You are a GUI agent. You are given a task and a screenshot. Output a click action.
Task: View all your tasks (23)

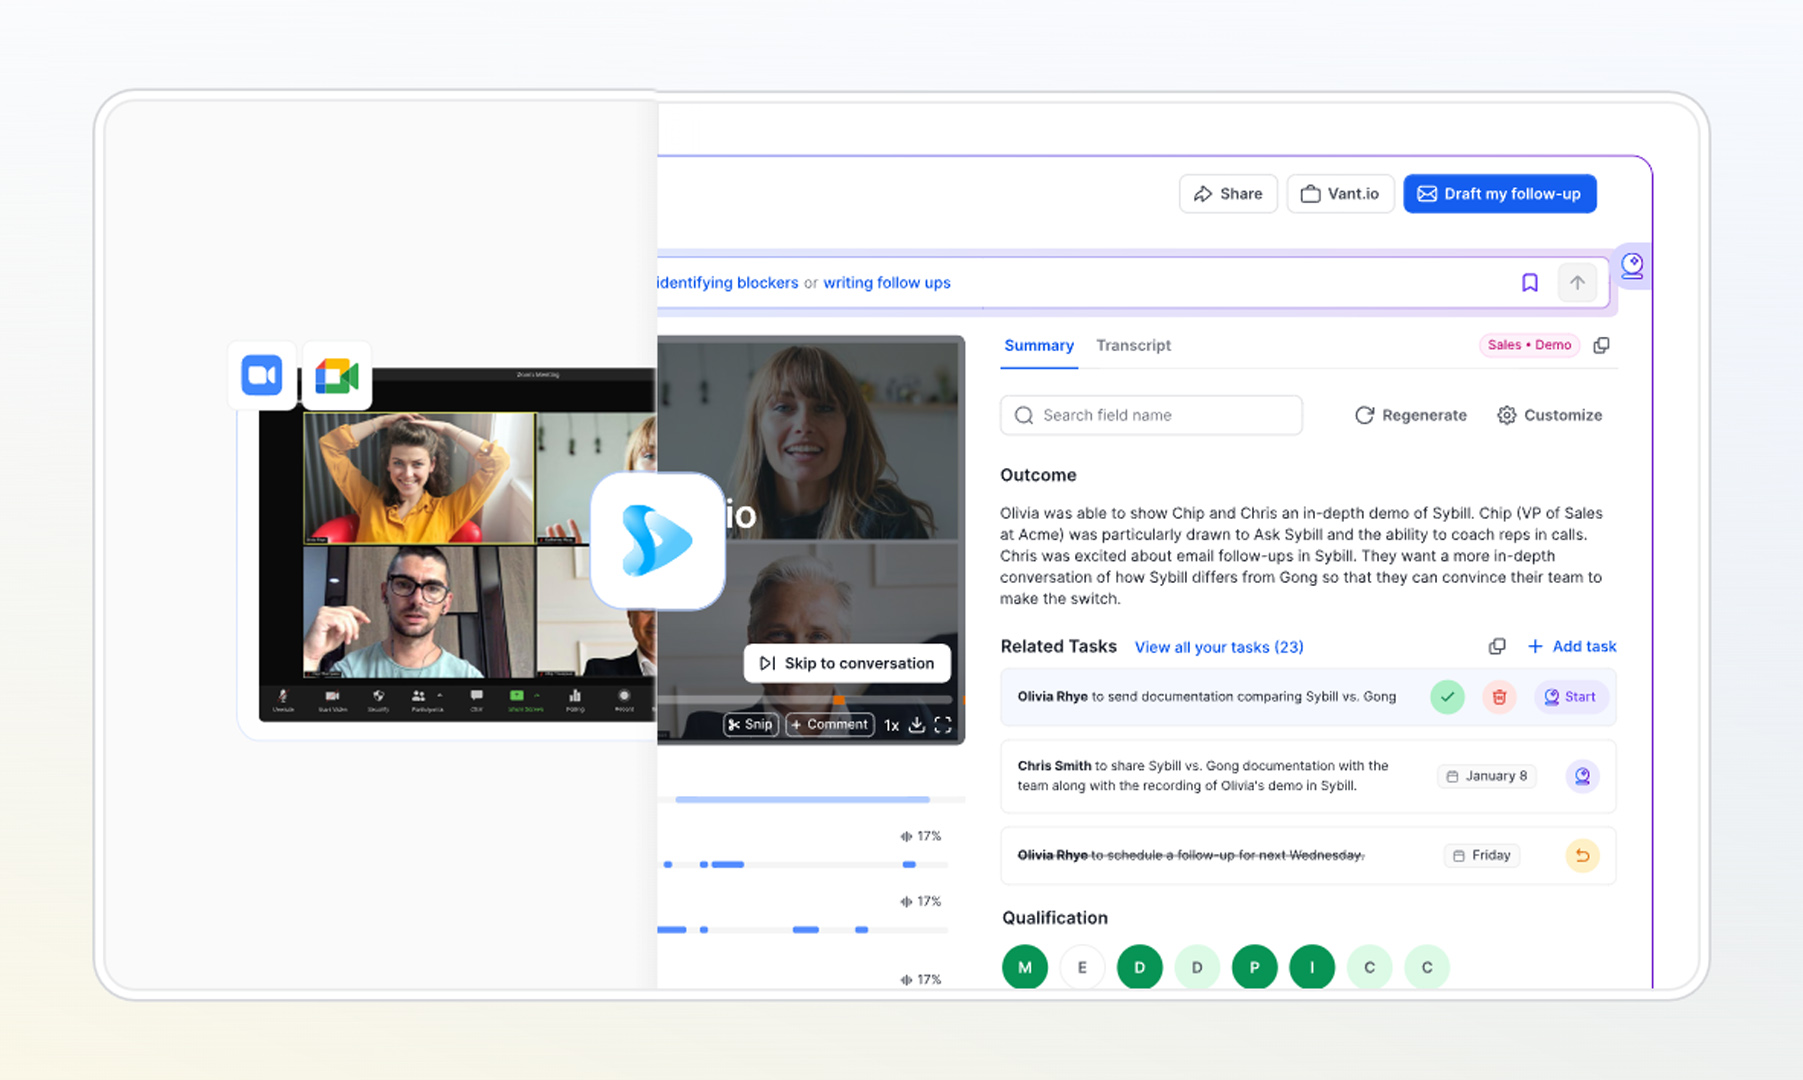coord(1219,647)
